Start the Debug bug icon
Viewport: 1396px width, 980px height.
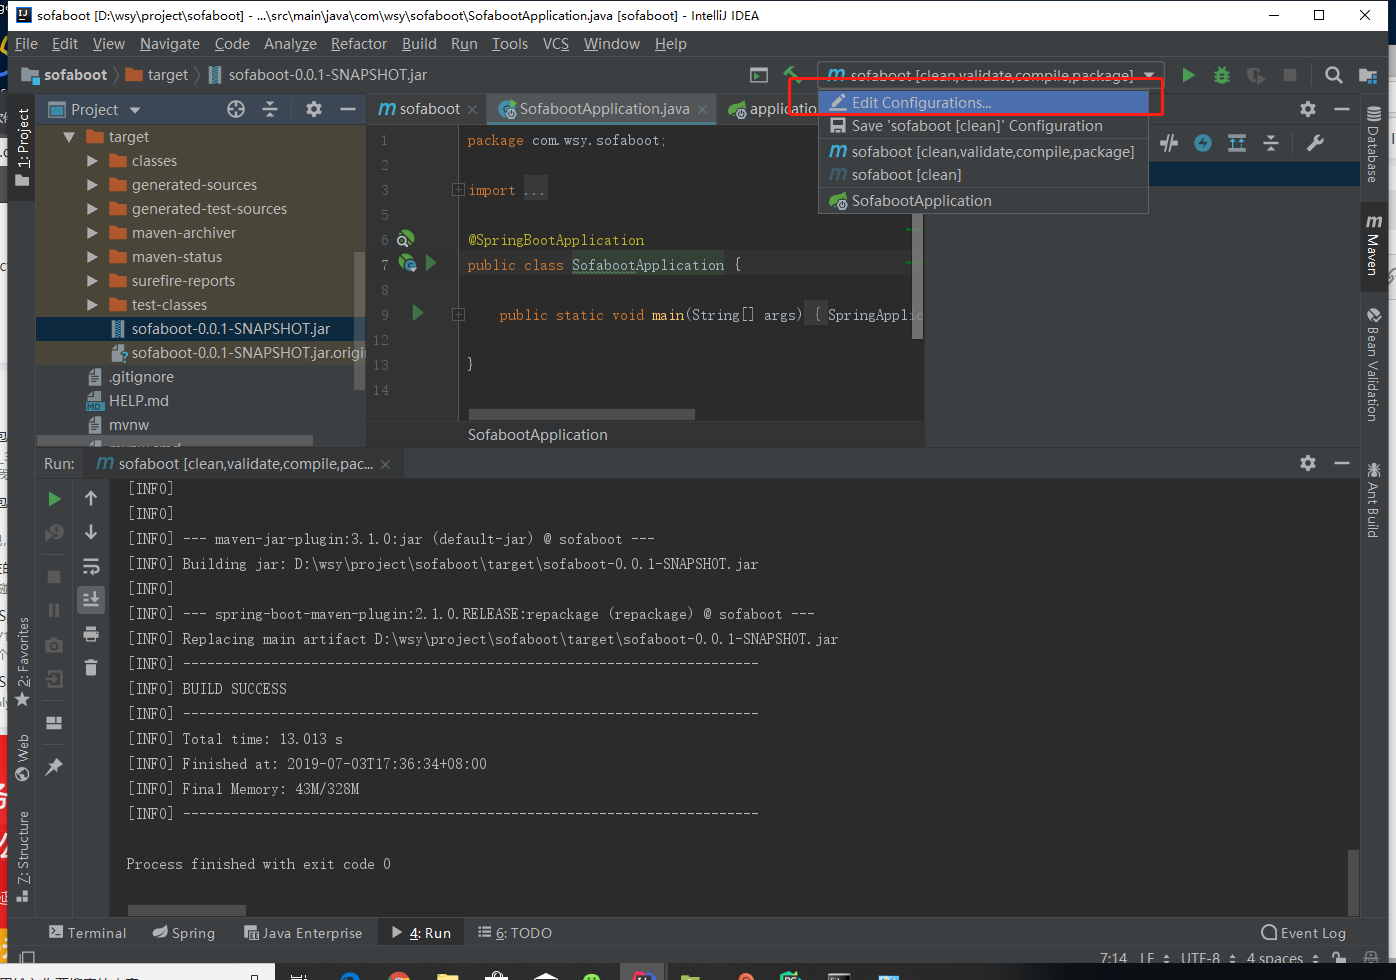1221,74
